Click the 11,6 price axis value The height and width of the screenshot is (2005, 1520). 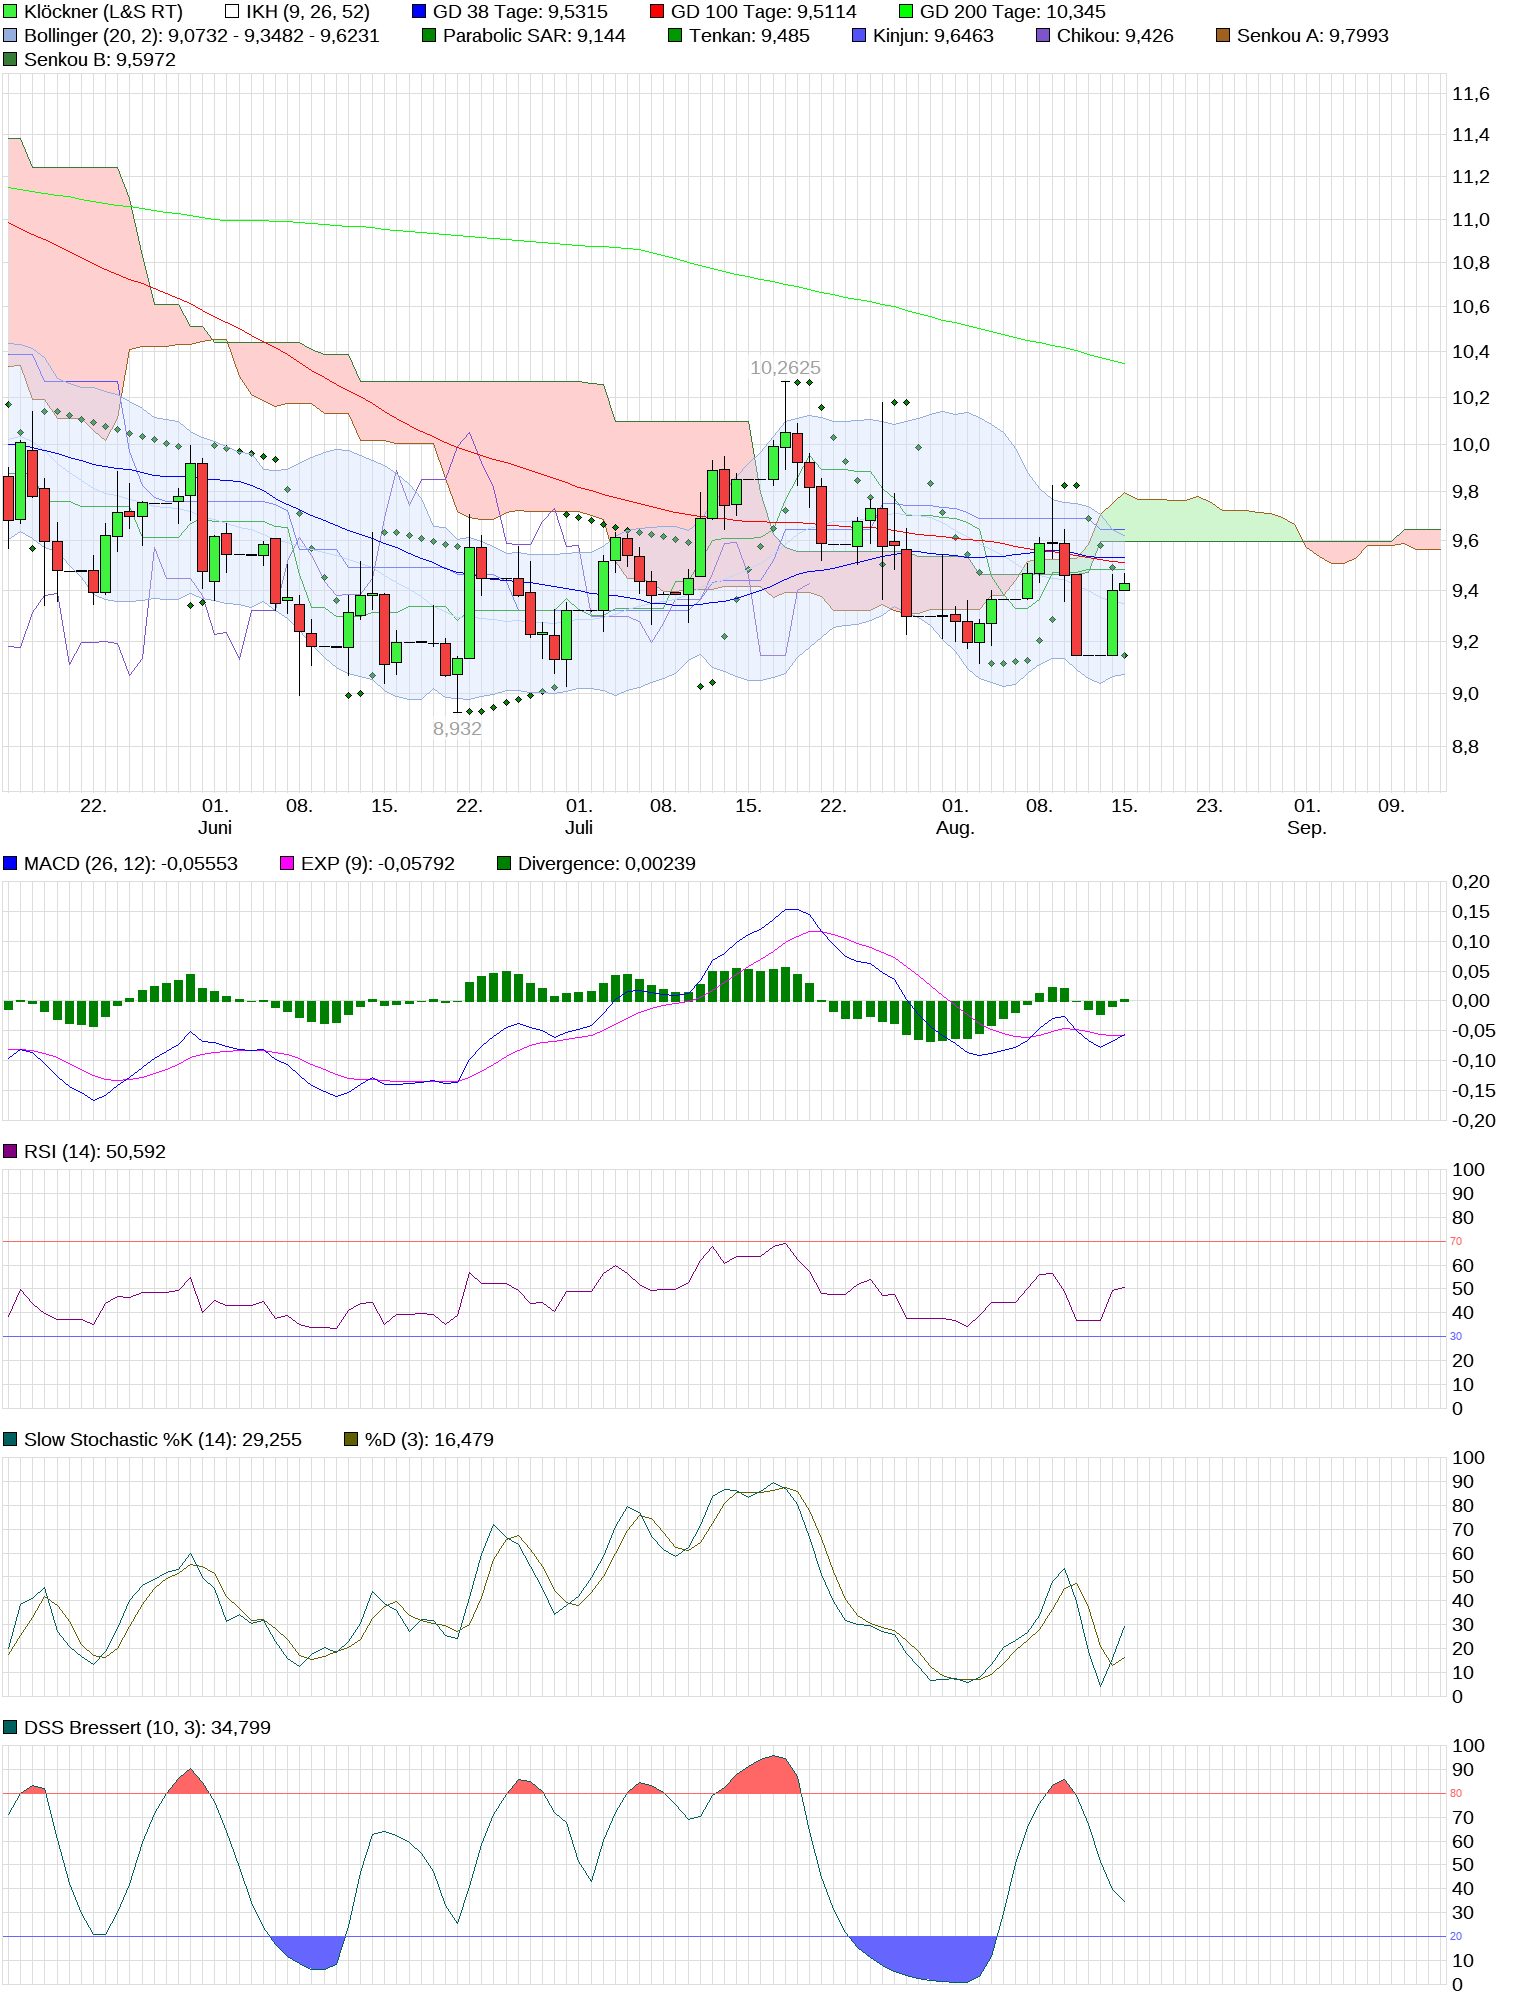tap(1470, 94)
